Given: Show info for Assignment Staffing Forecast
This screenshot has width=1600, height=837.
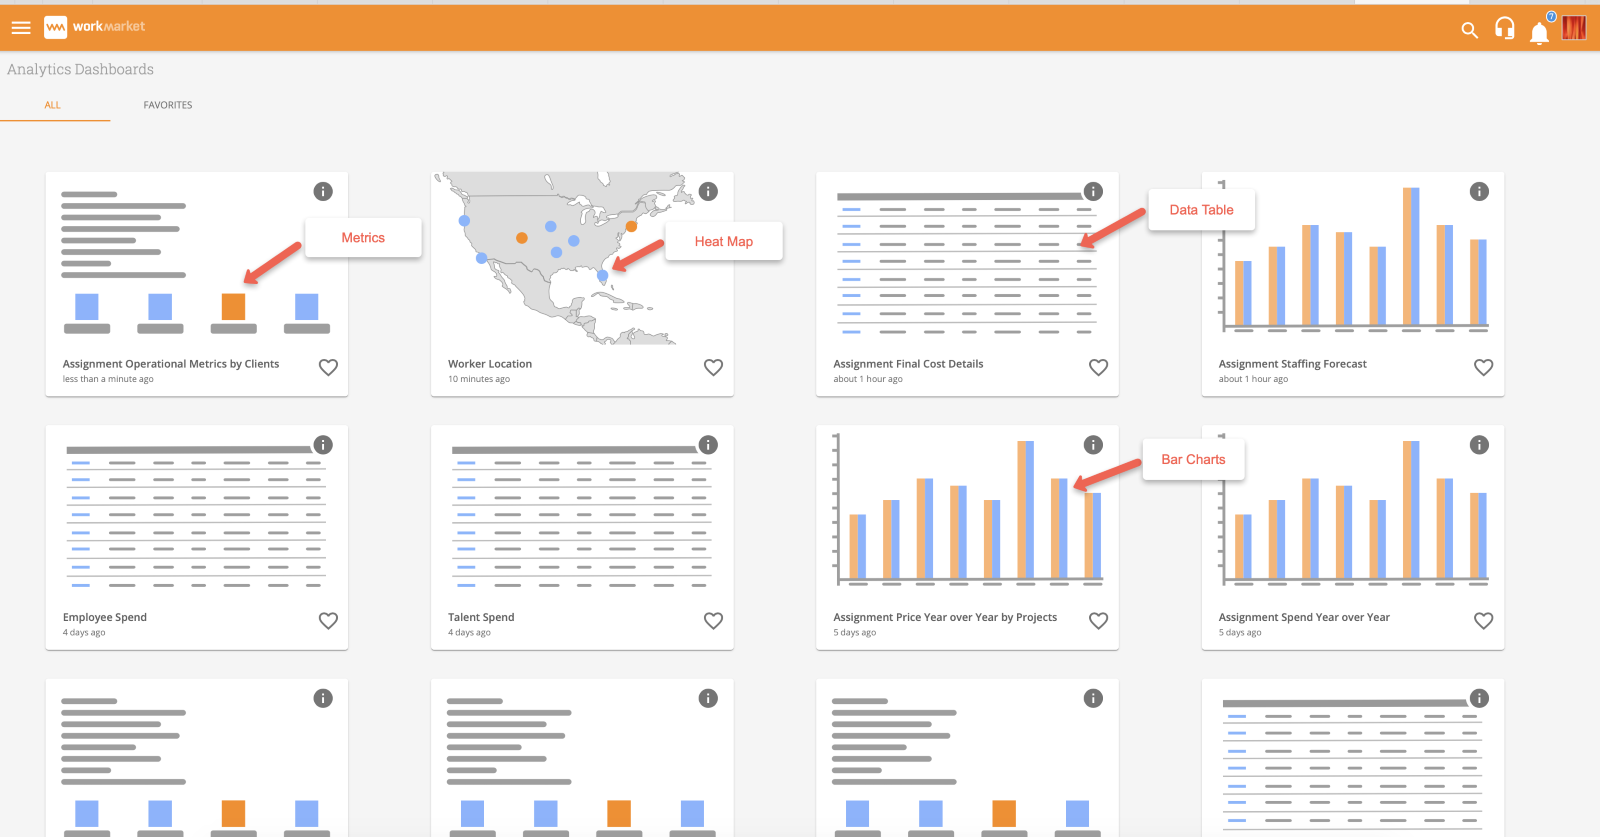Looking at the screenshot, I should pyautogui.click(x=1479, y=191).
